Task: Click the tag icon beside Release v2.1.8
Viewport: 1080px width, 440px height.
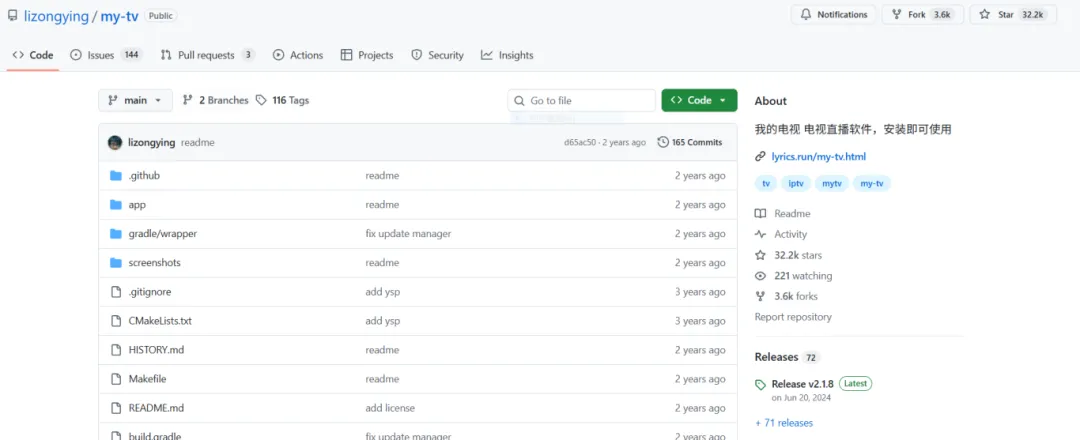Action: pyautogui.click(x=760, y=384)
